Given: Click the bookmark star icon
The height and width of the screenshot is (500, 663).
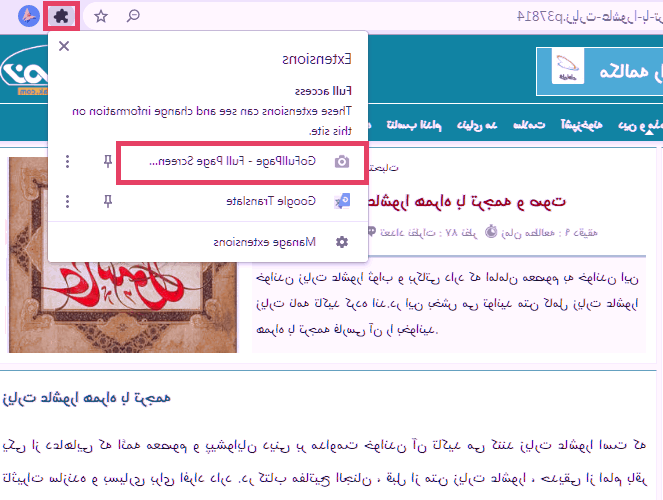Looking at the screenshot, I should (x=101, y=16).
